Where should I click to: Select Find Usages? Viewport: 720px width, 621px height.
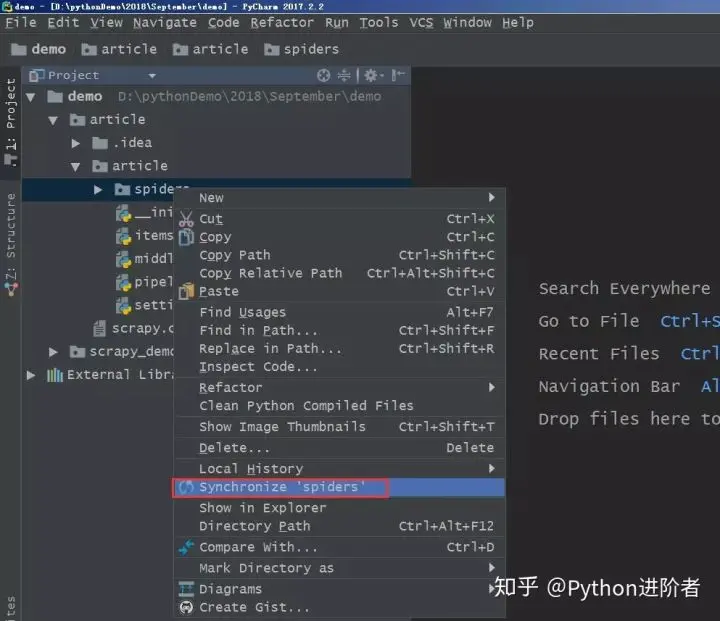340,312
